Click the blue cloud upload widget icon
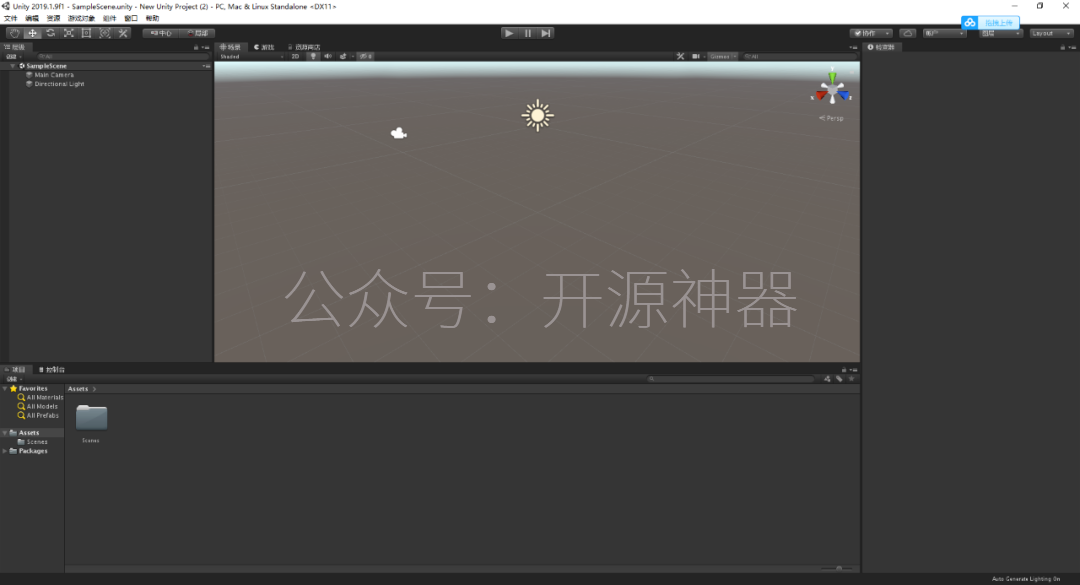1080x585 pixels. tap(970, 23)
